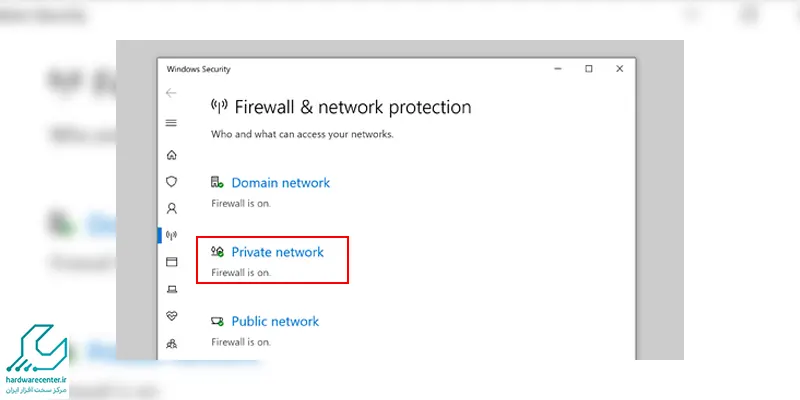Viewport: 800px width, 400px height.
Task: Open Family options sidebar icon
Action: (171, 343)
